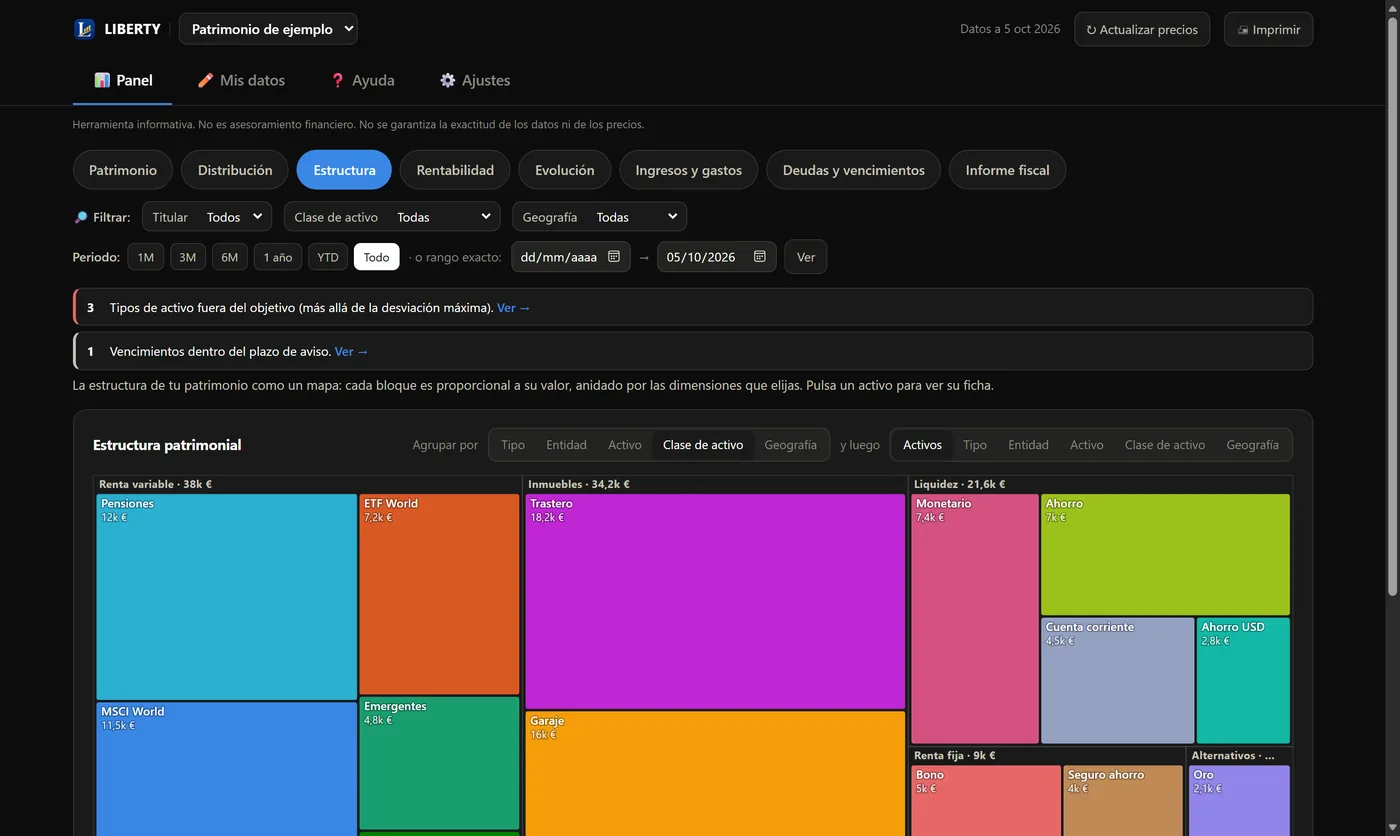
Task: Click the Imprimir button
Action: 1269,29
